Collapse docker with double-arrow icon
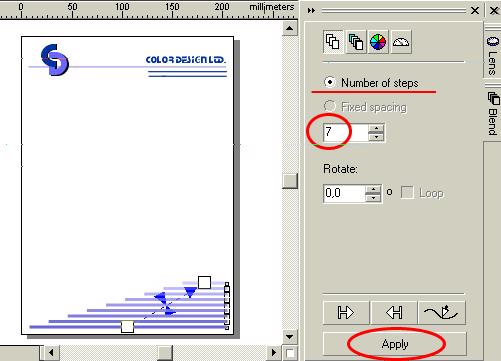This screenshot has width=501, height=361. 311,11
